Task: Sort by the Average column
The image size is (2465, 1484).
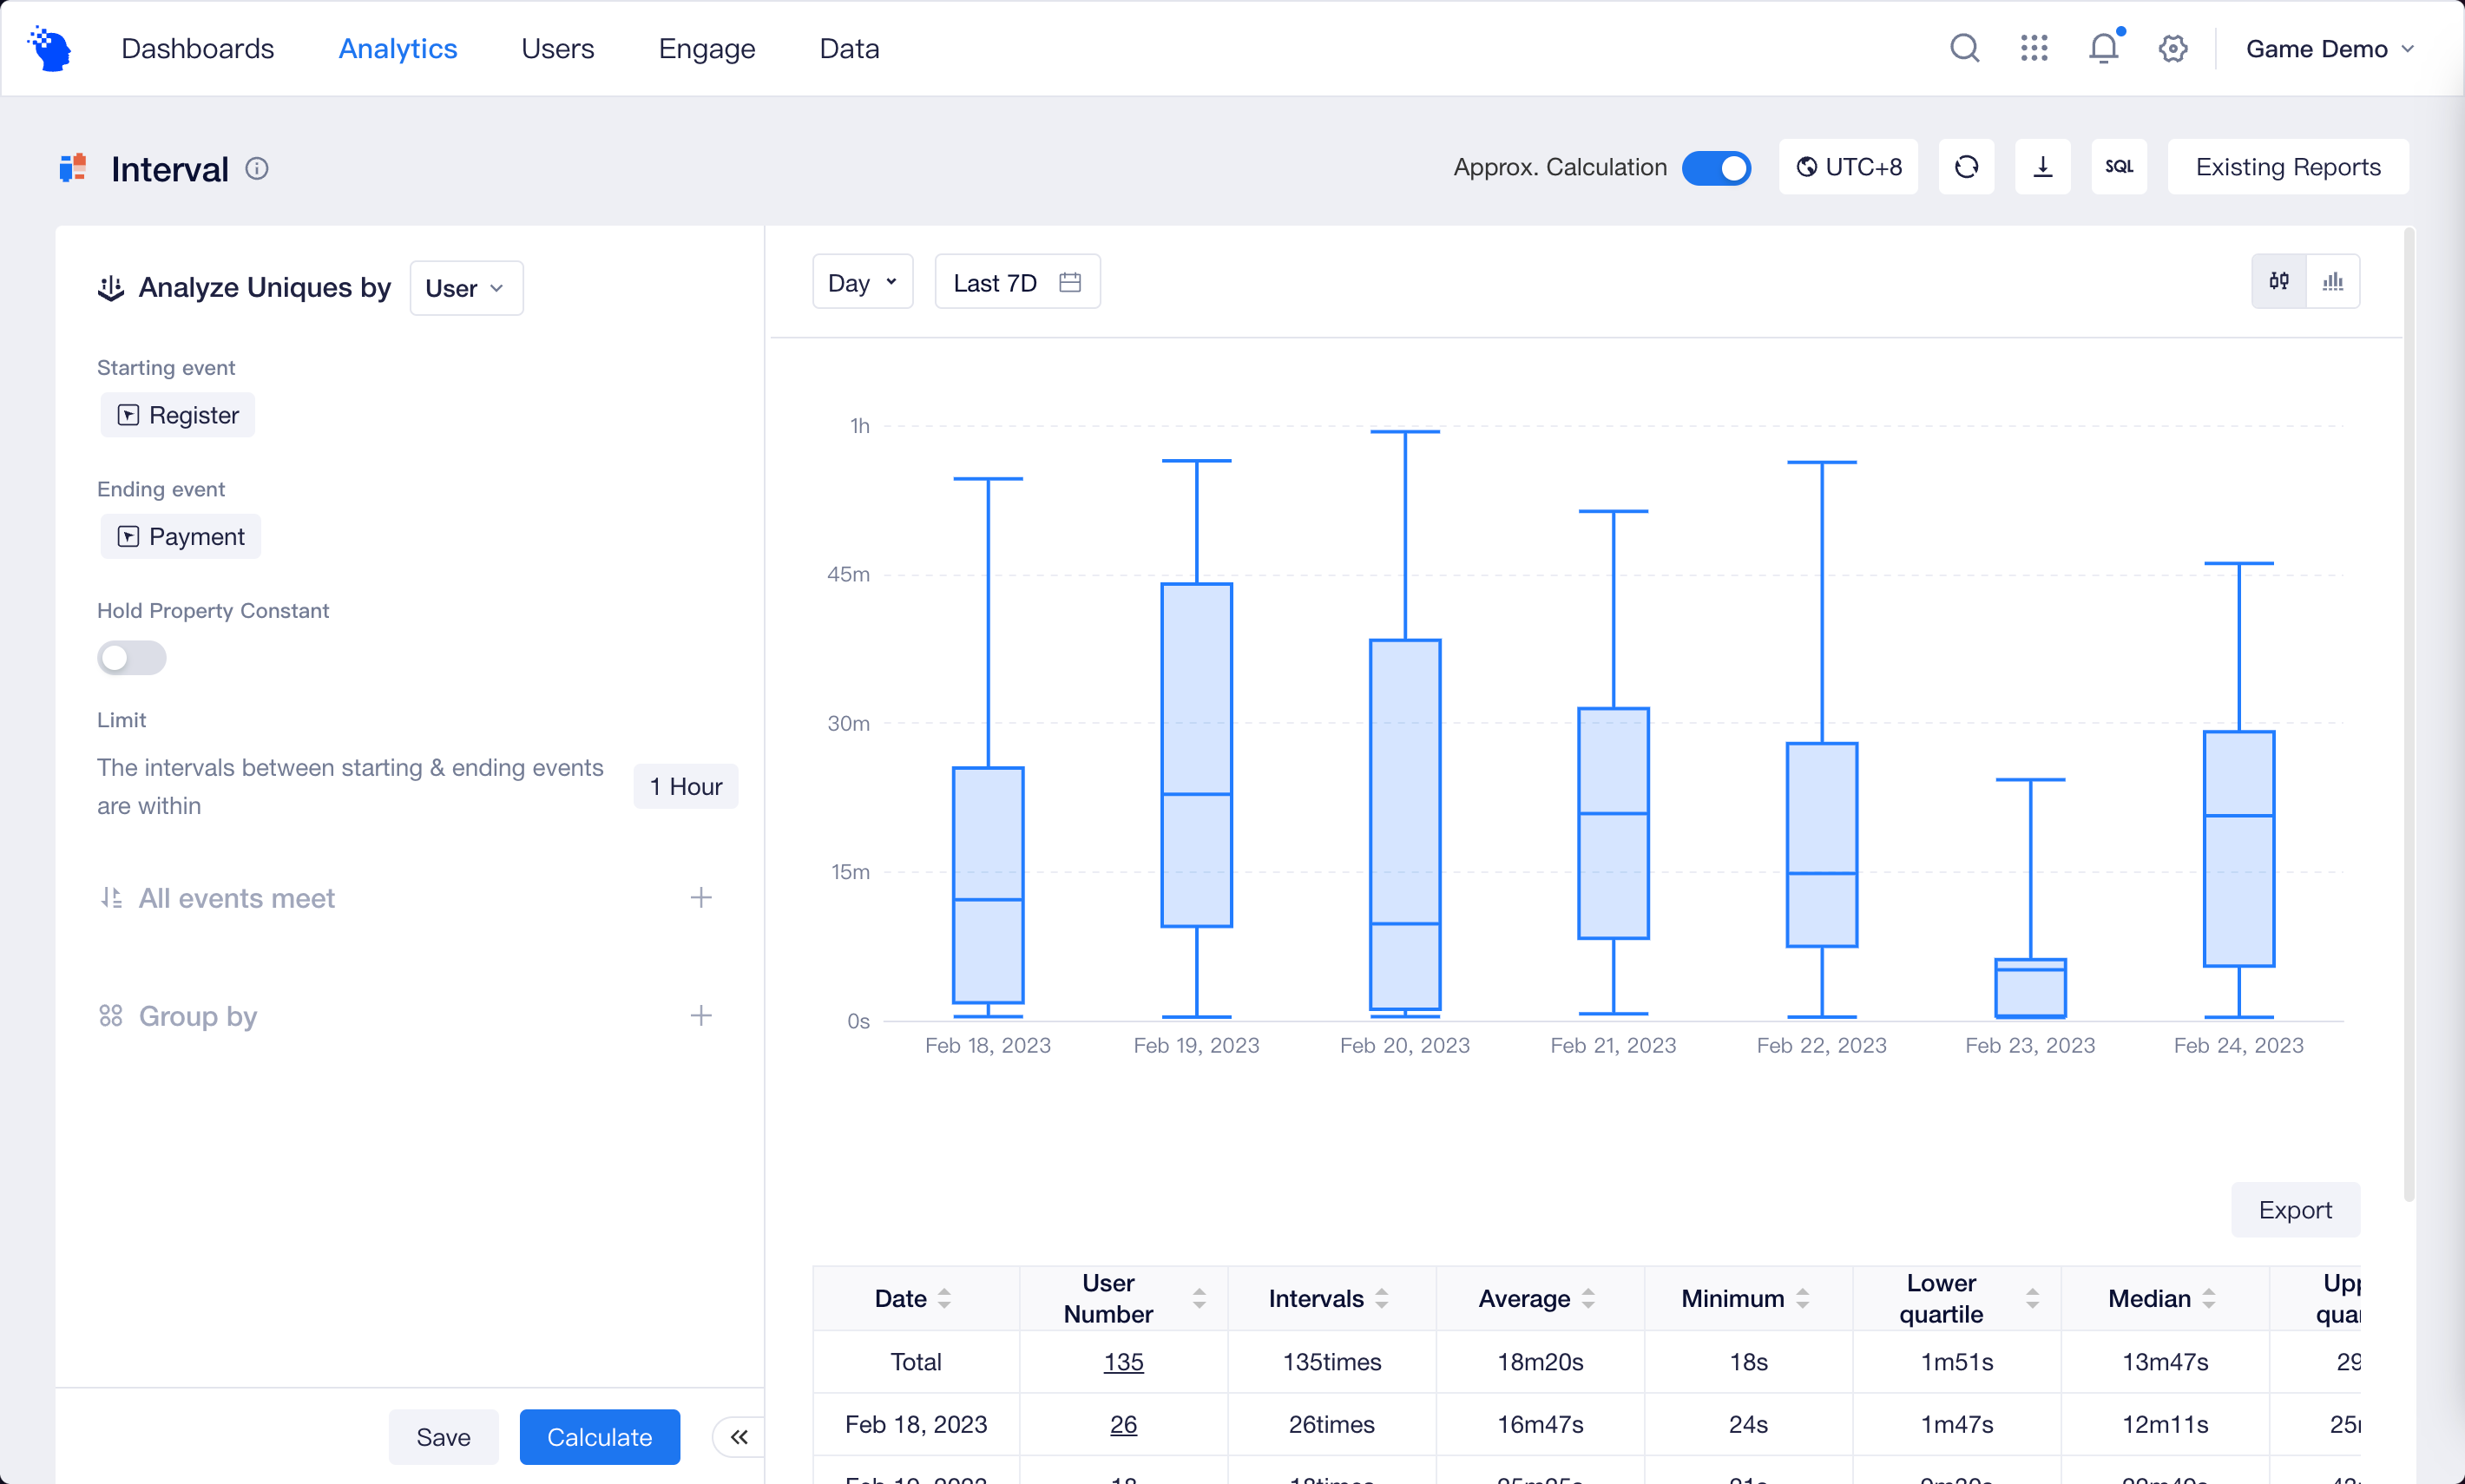Action: (x=1588, y=1298)
